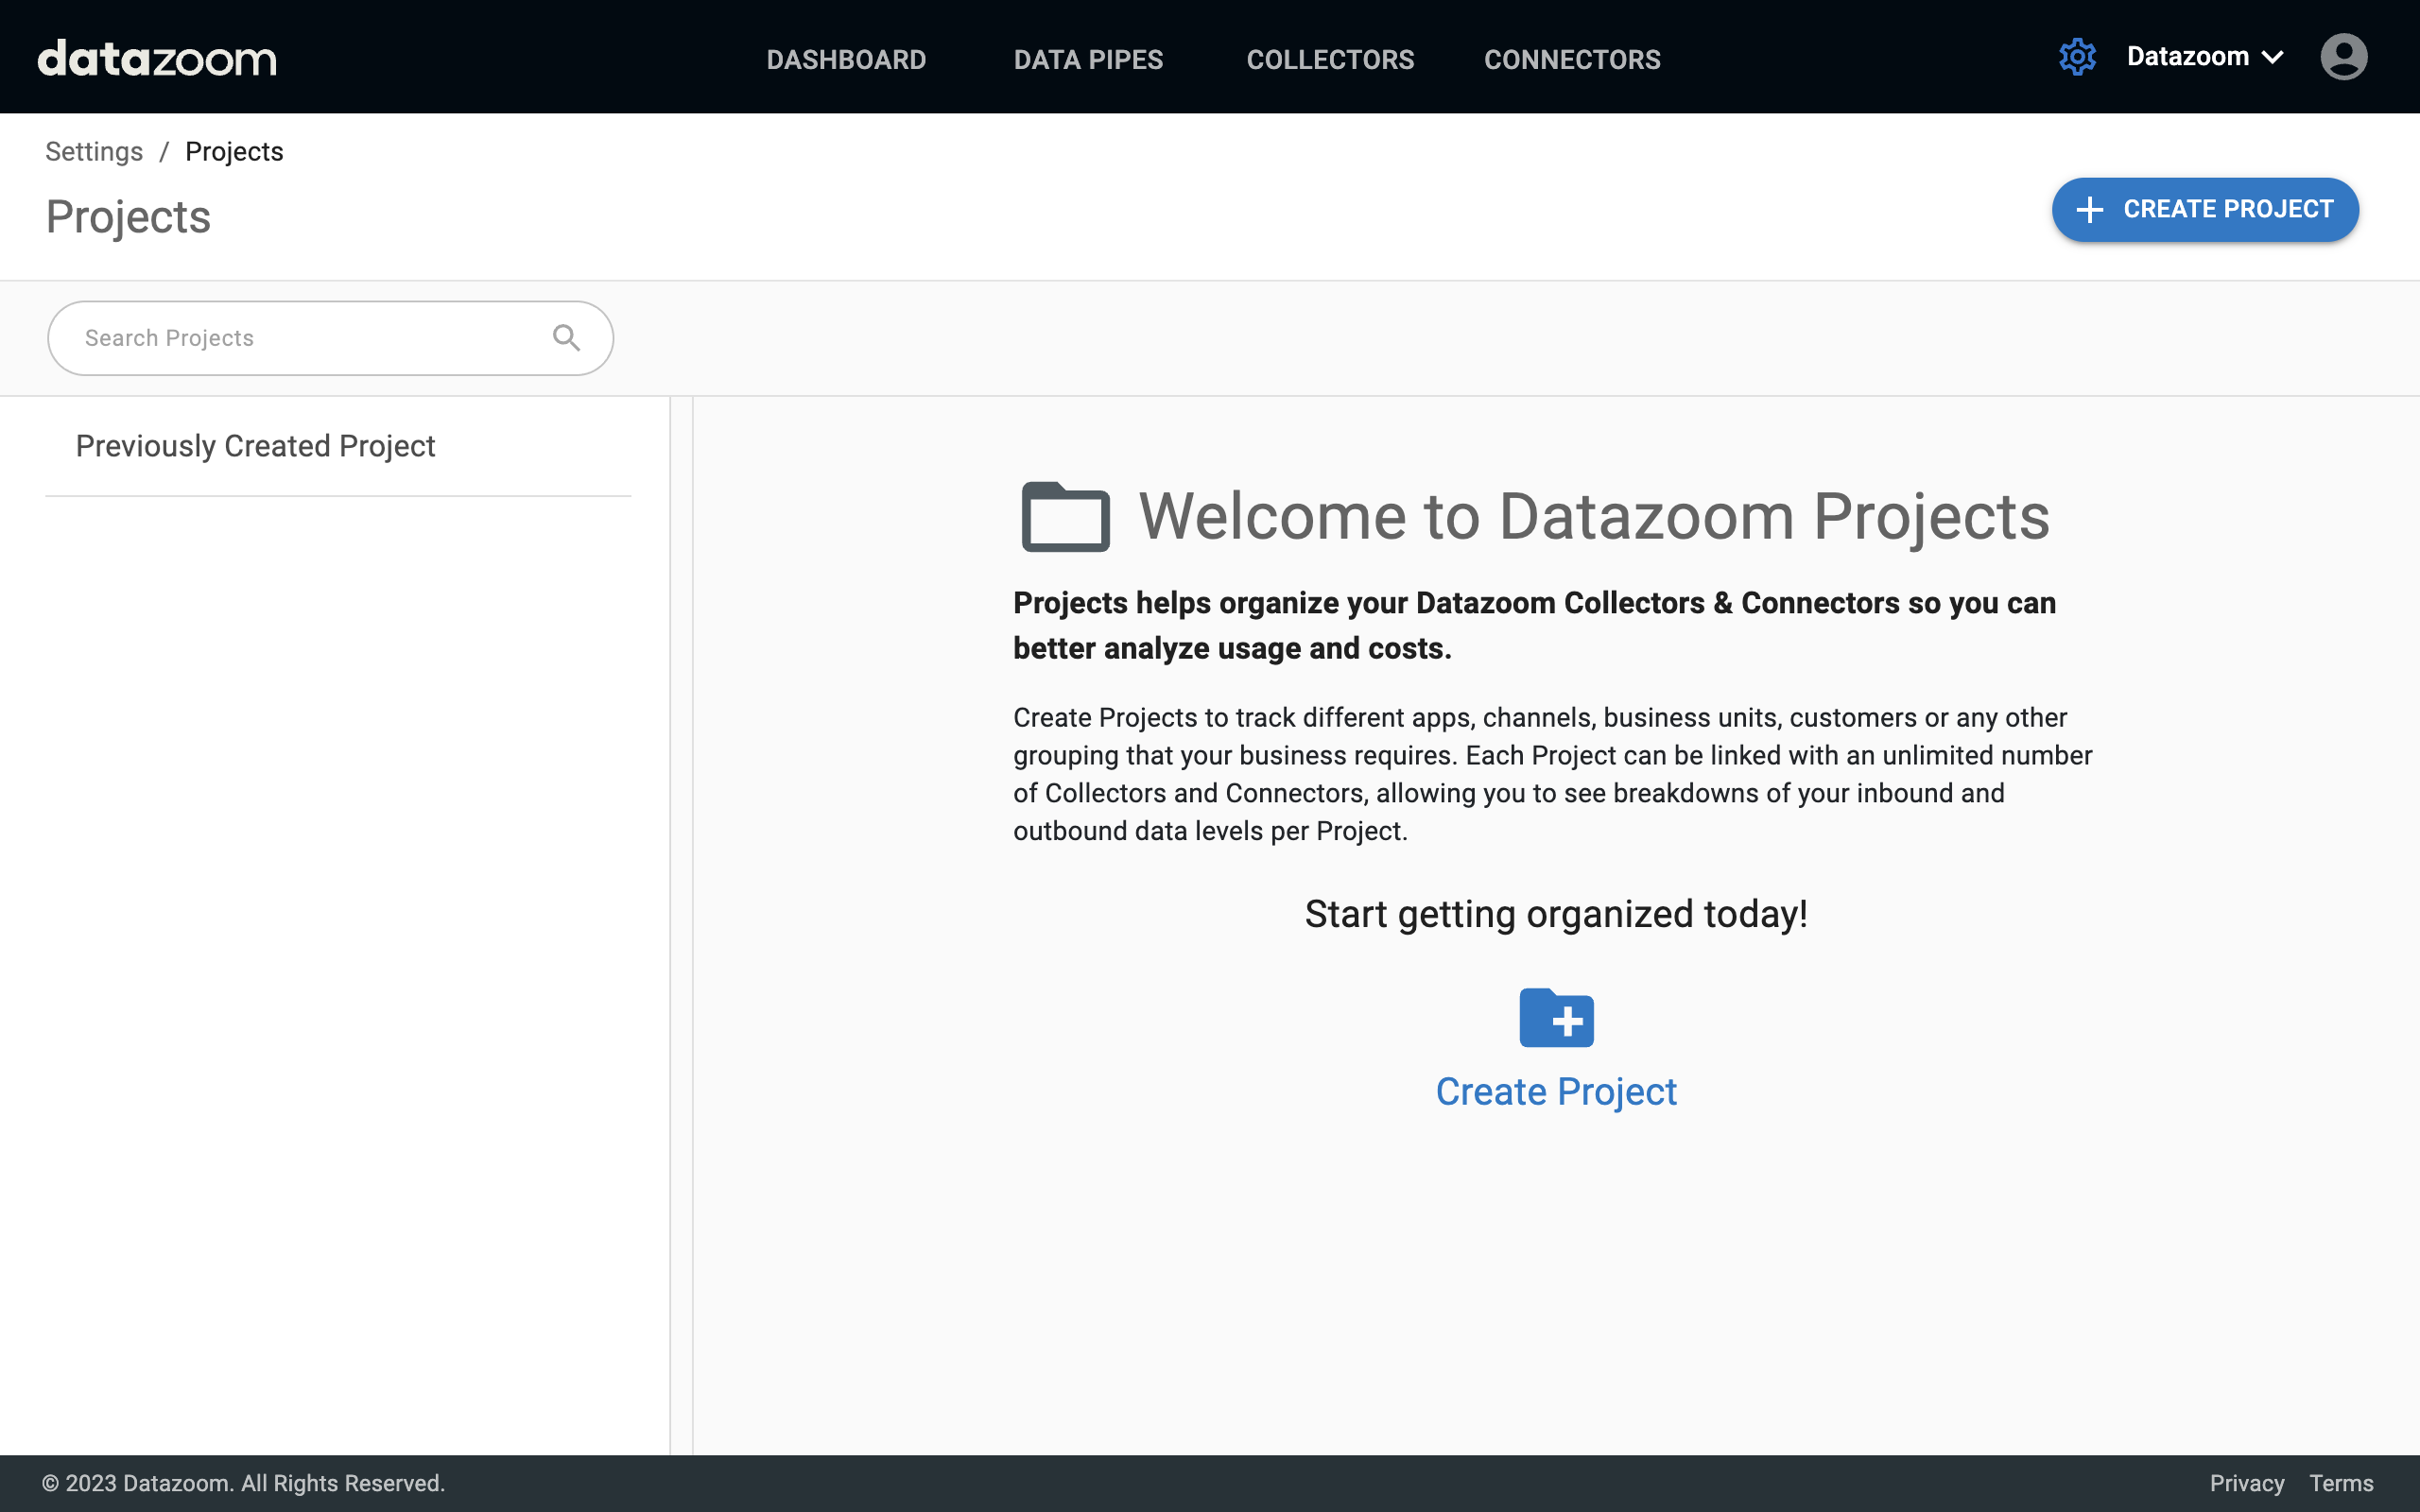Open the Privacy link in footer
This screenshot has width=2420, height=1512.
(2247, 1483)
